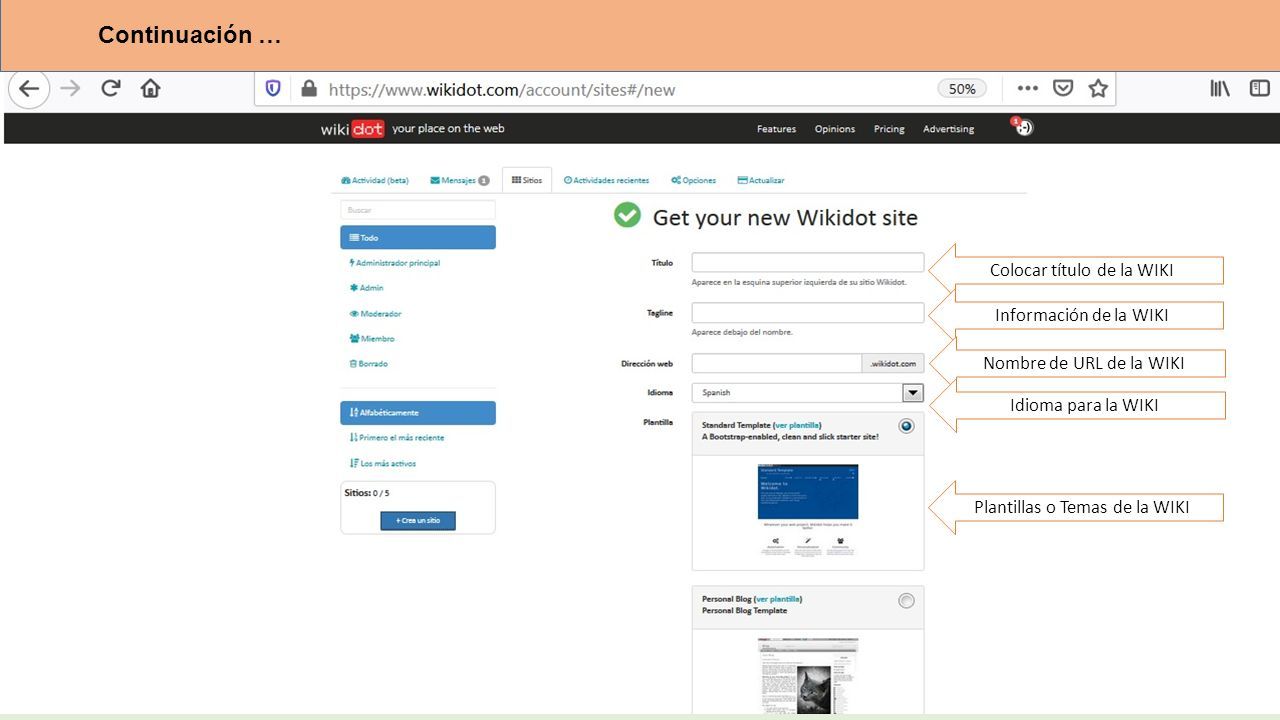Open the Actividades recientes tab
The width and height of the screenshot is (1280, 720).
[x=606, y=180]
